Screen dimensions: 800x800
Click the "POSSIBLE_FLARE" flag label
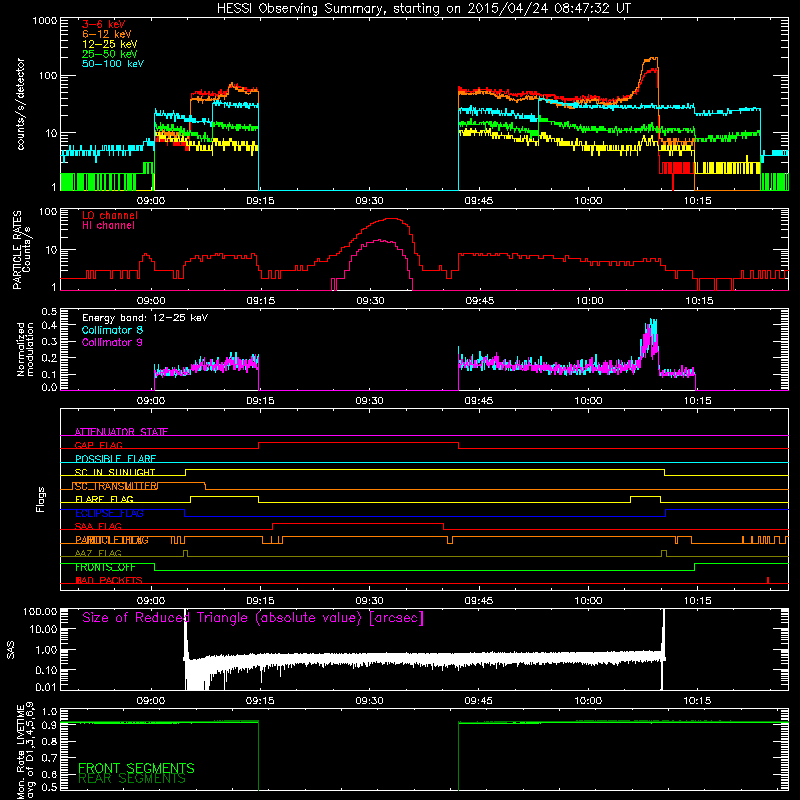115,459
